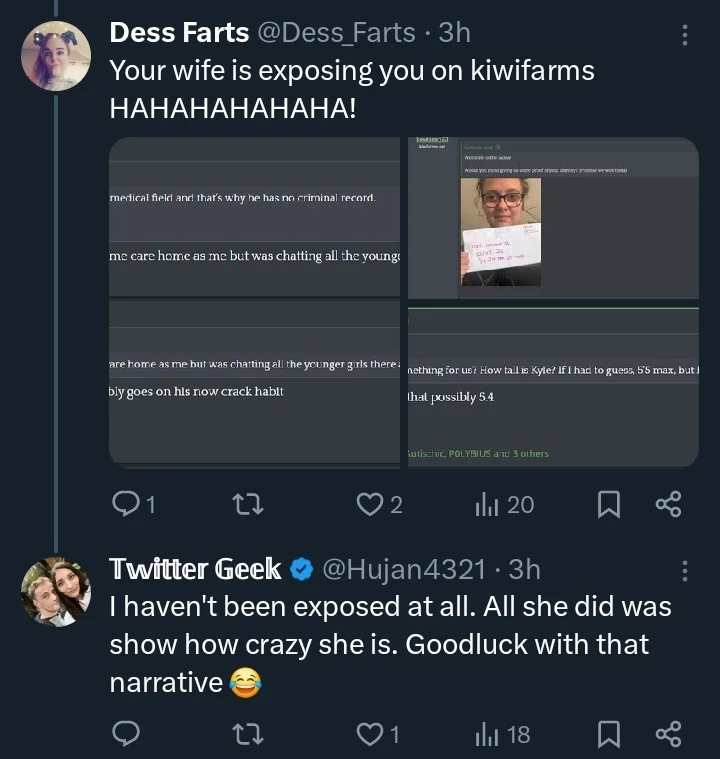Viewport: 720px width, 759px height.
Task: Open Dess Farts profile picture
Action: (x=56, y=56)
